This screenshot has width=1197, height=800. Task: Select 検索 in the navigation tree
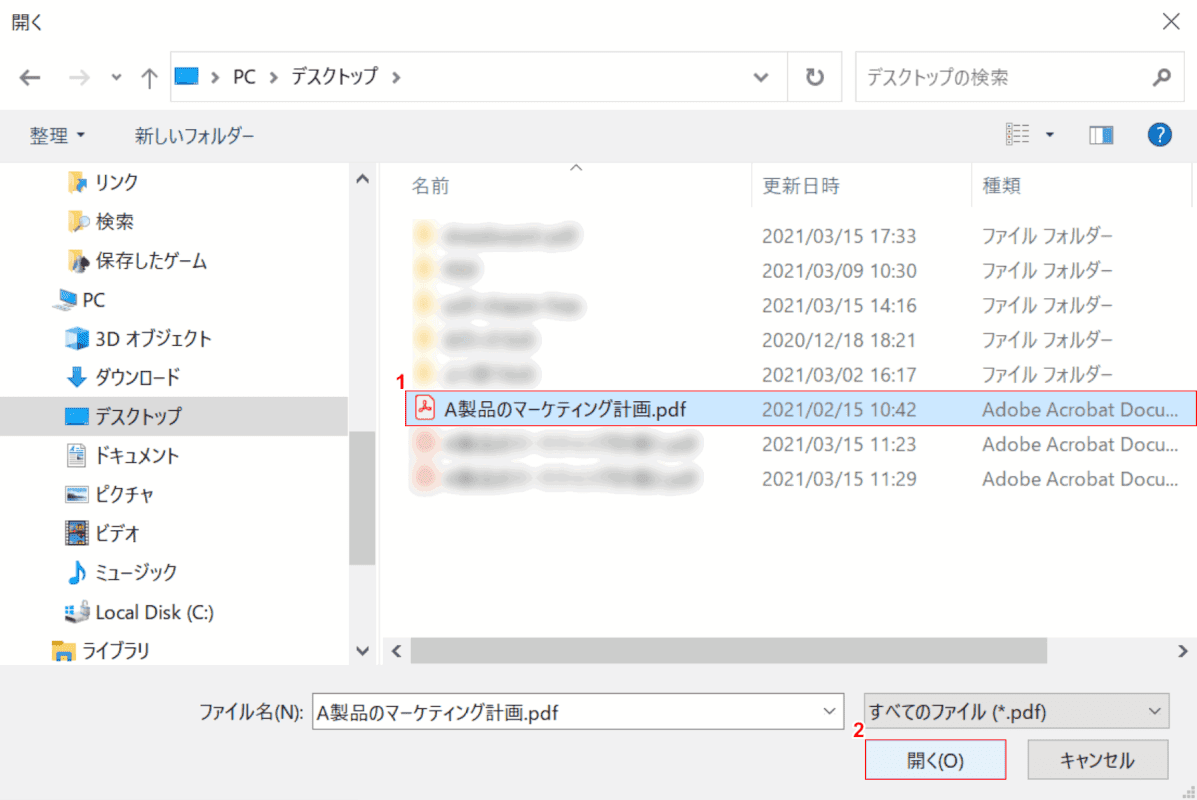click(101, 221)
